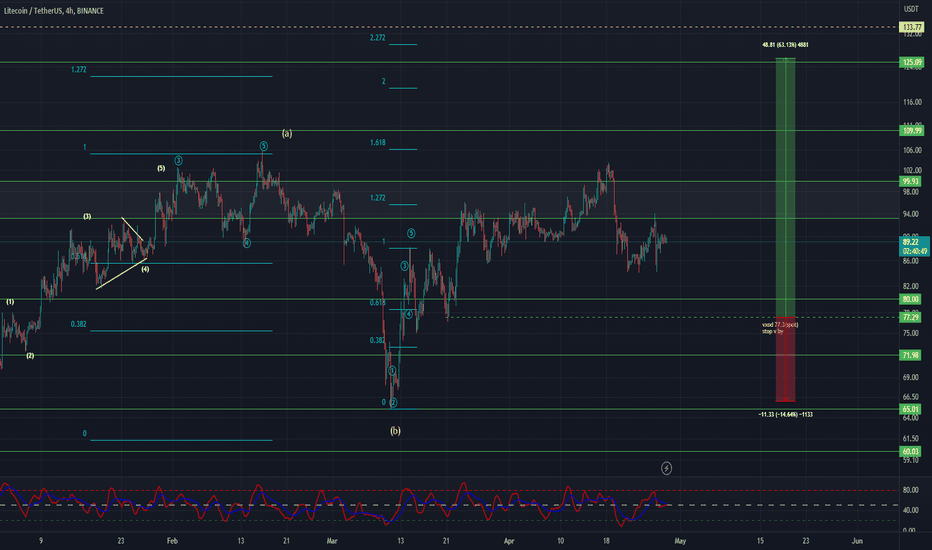Select the 65.01 green price tag

(911, 409)
